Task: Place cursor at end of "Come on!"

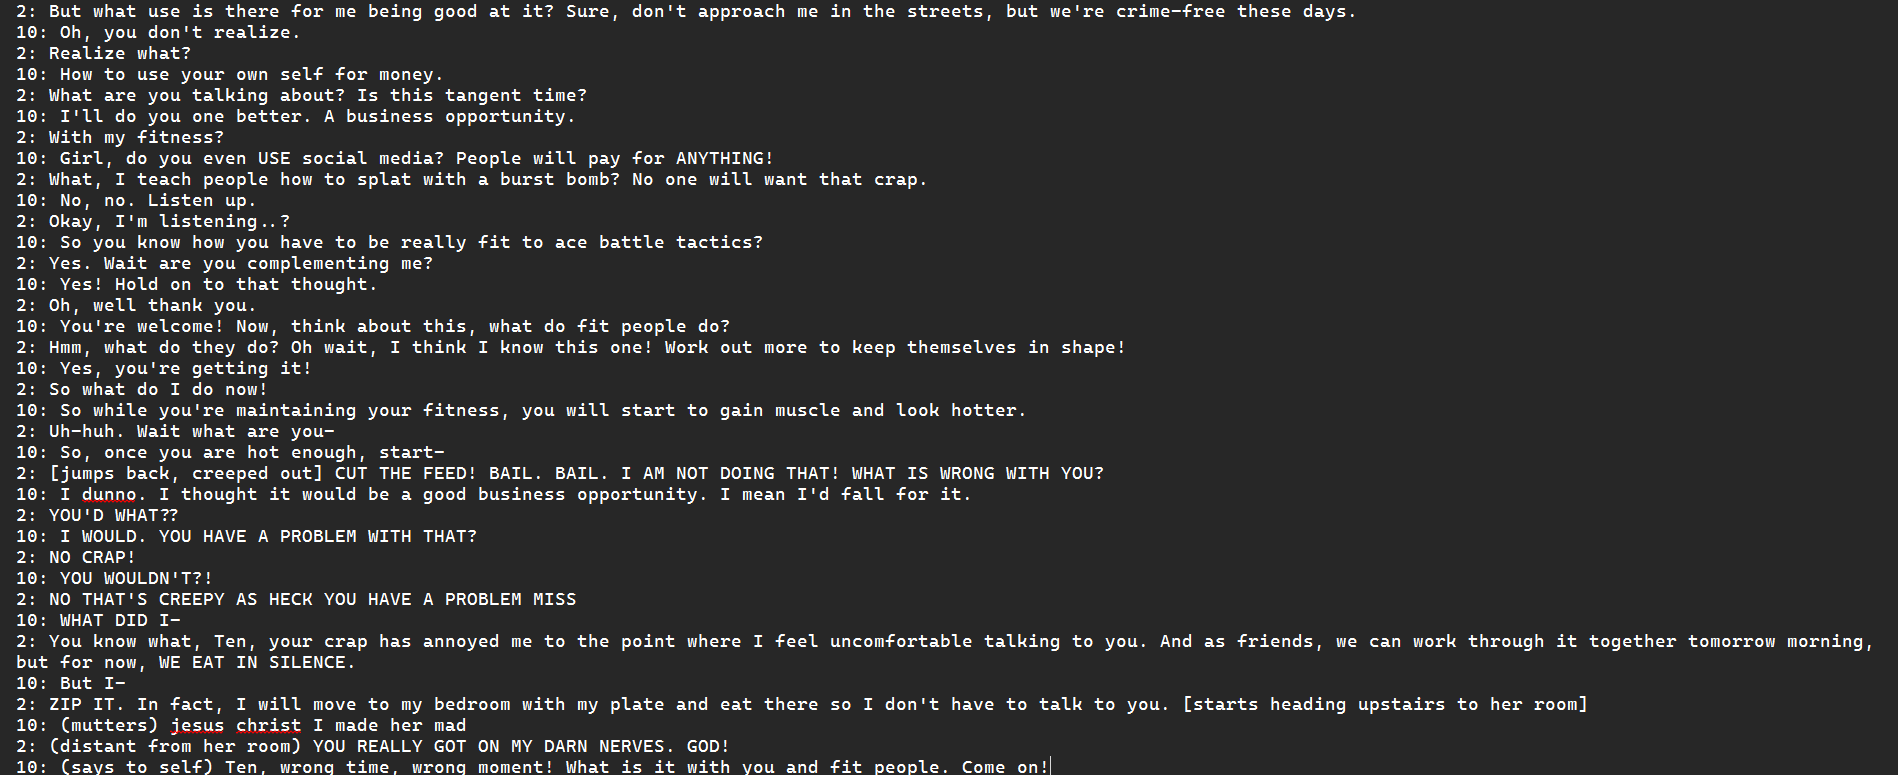Action: pos(1050,767)
